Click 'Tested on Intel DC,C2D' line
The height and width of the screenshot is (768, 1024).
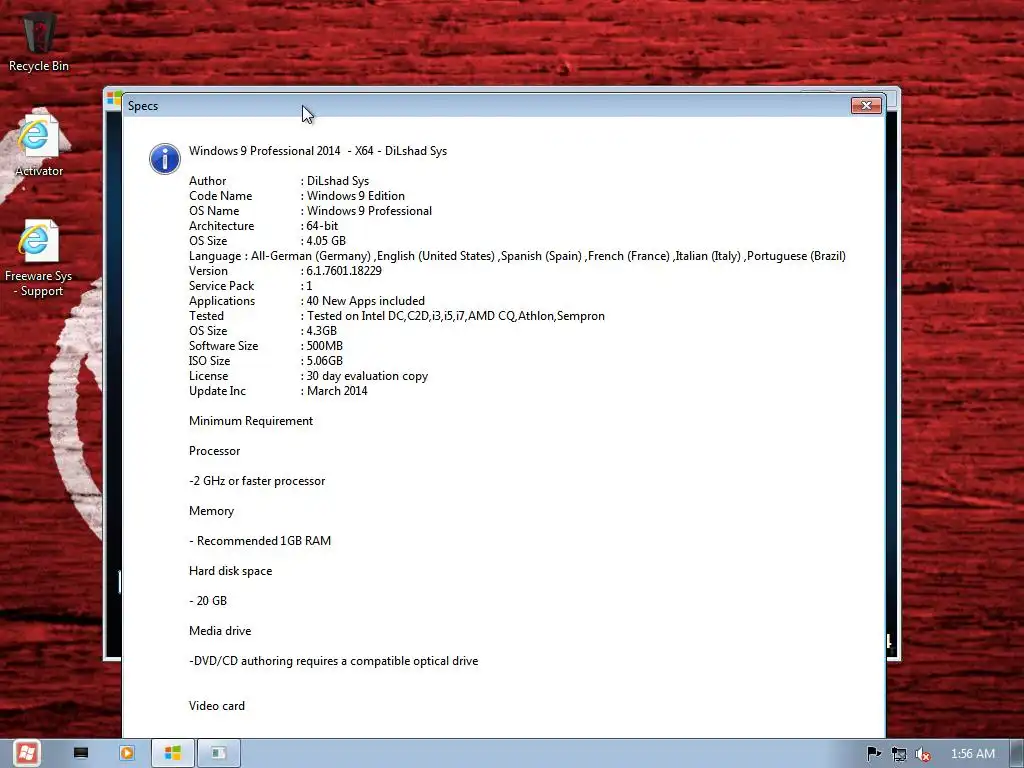click(456, 316)
